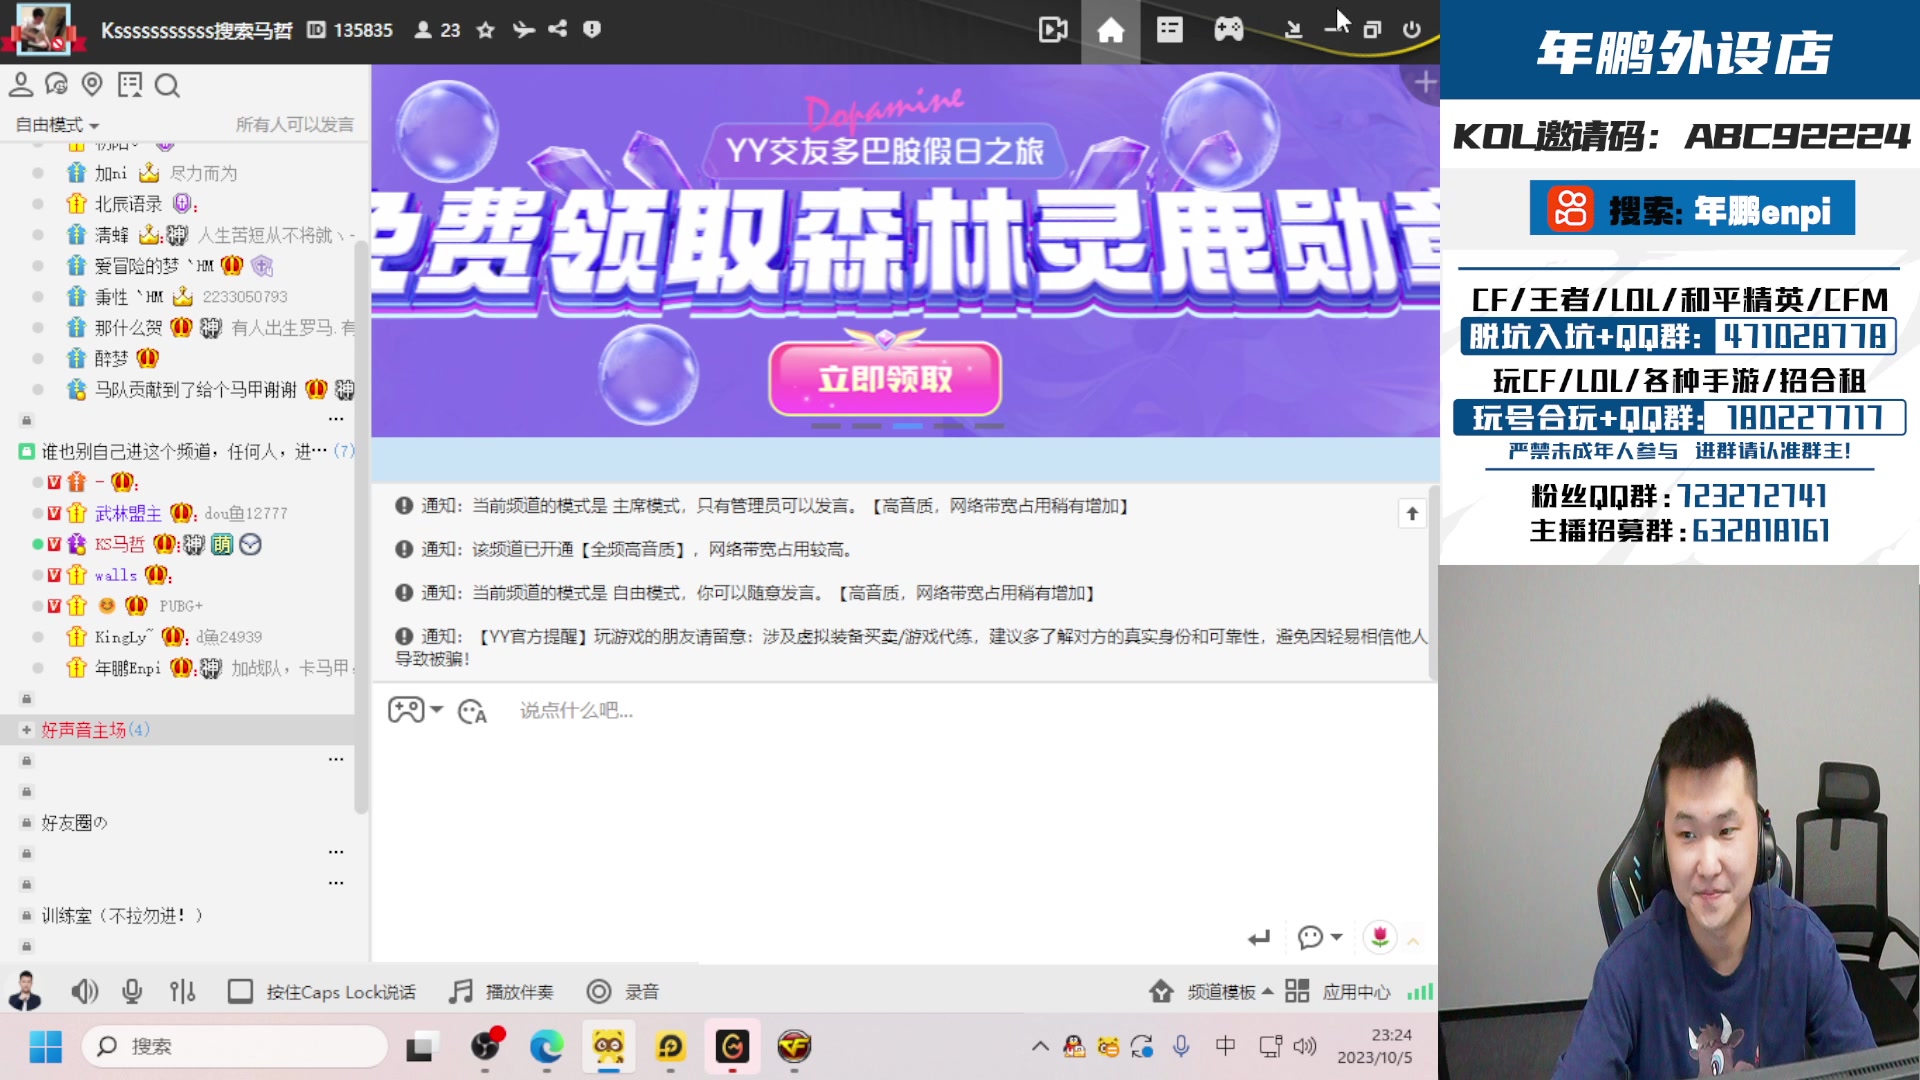This screenshot has height=1080, width=1920.
Task: Select user KS马哲 in channel list
Action: click(120, 544)
